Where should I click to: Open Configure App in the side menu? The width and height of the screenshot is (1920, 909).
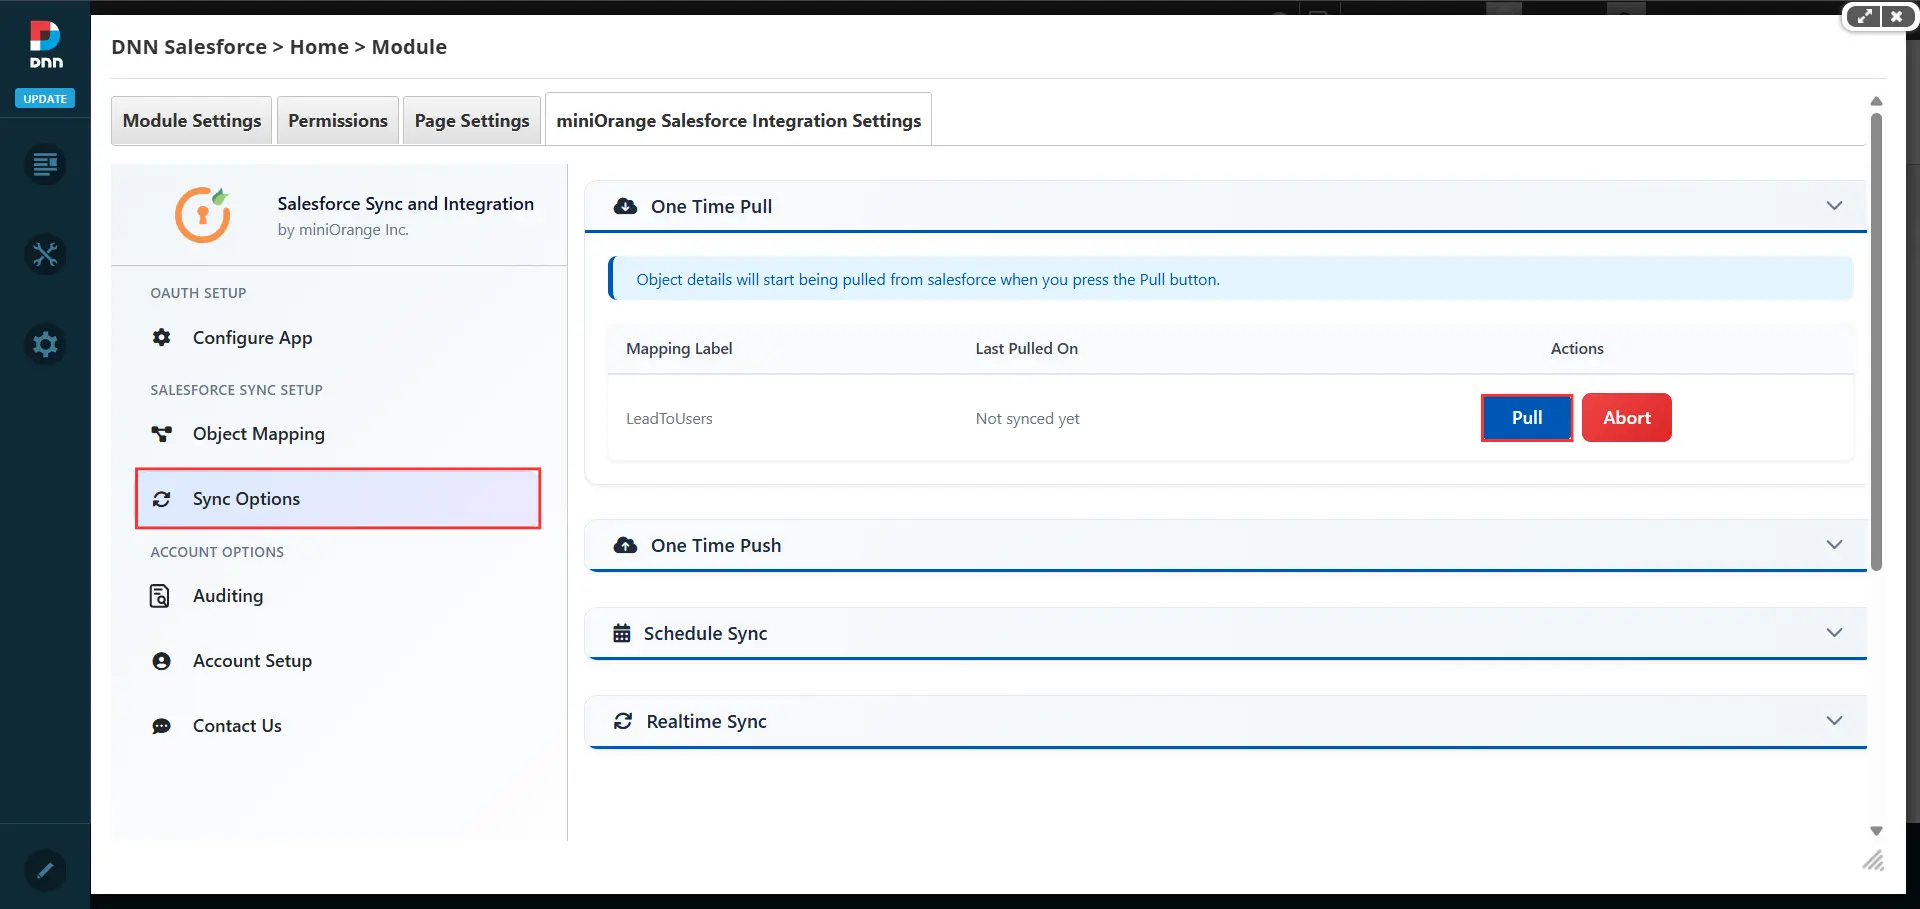[338, 338]
